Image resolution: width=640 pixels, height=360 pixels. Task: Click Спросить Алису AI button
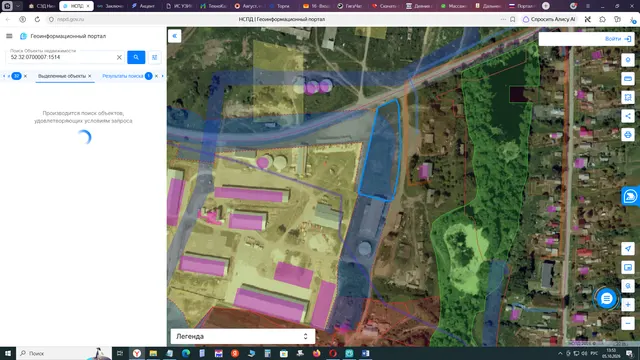click(549, 19)
